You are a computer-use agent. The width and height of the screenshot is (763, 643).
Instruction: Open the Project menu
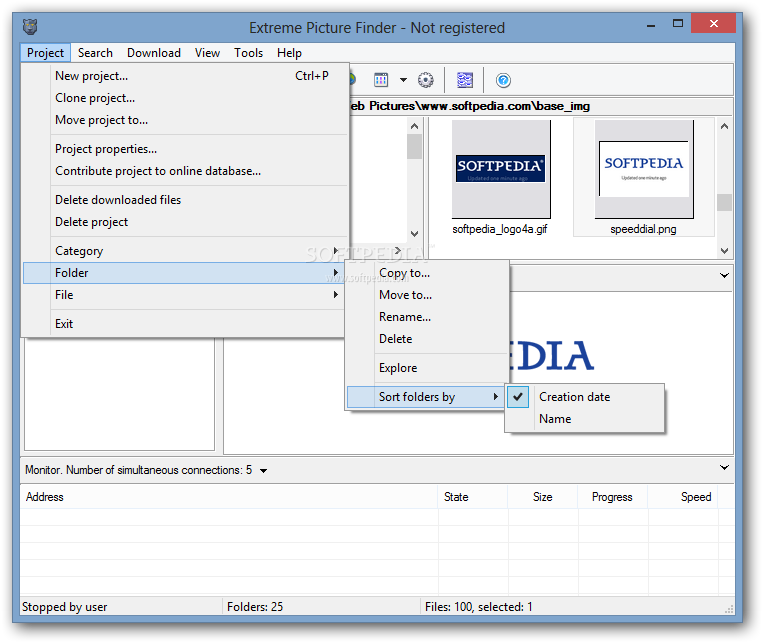(45, 53)
